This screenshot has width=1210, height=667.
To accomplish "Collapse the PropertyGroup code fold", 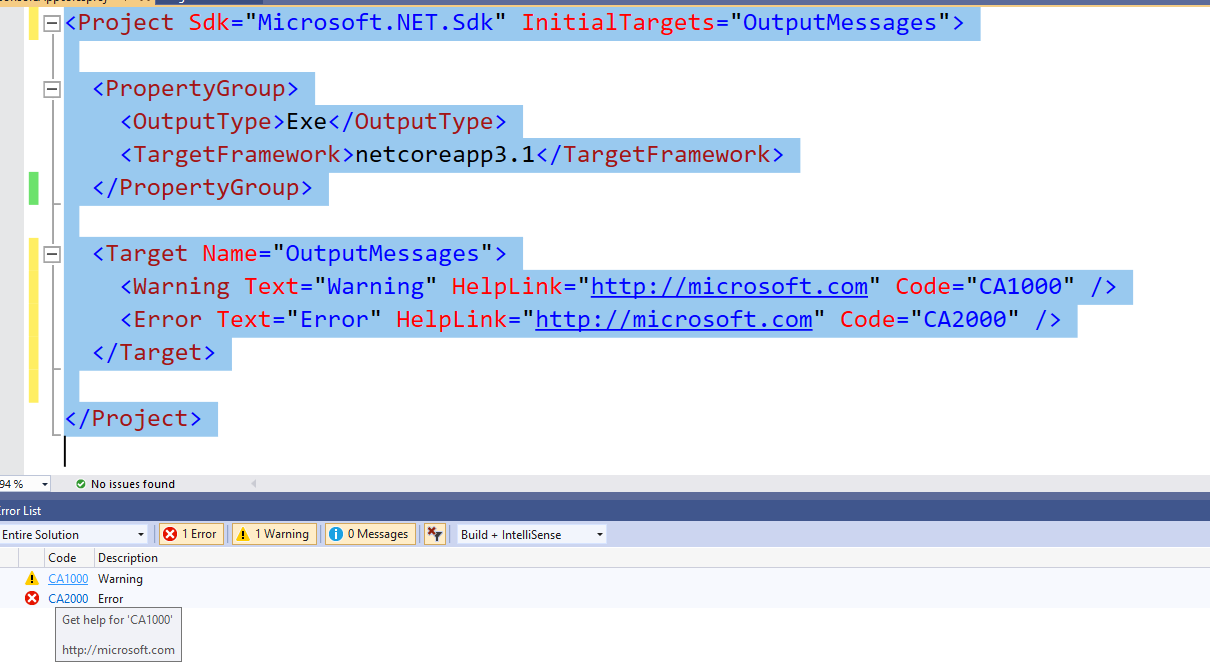I will coord(51,89).
